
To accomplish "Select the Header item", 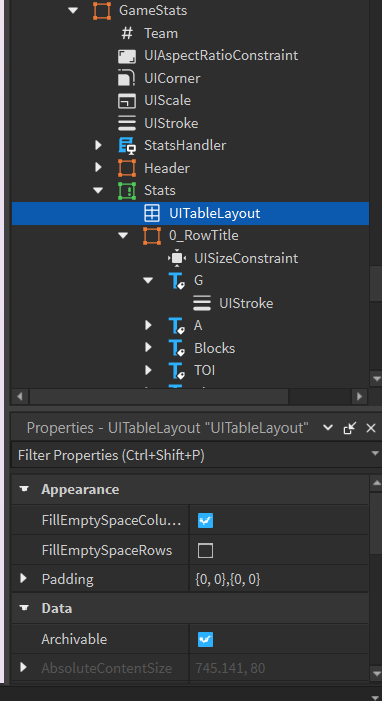I will pos(166,169).
